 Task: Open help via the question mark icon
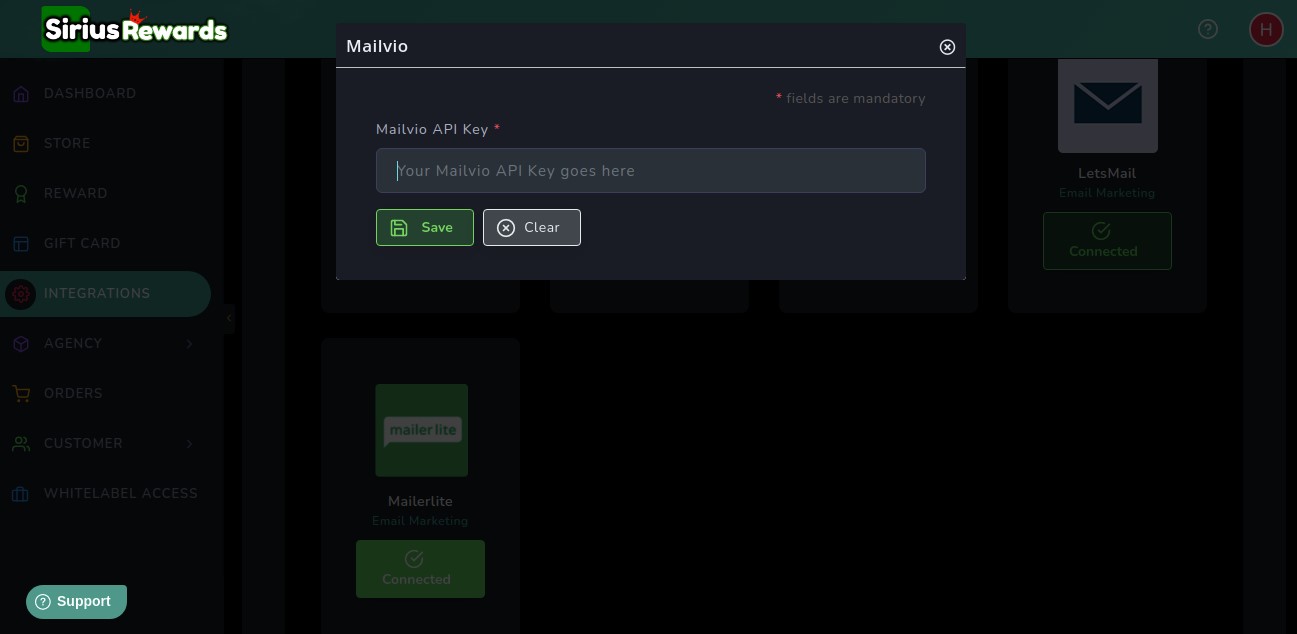click(1208, 29)
